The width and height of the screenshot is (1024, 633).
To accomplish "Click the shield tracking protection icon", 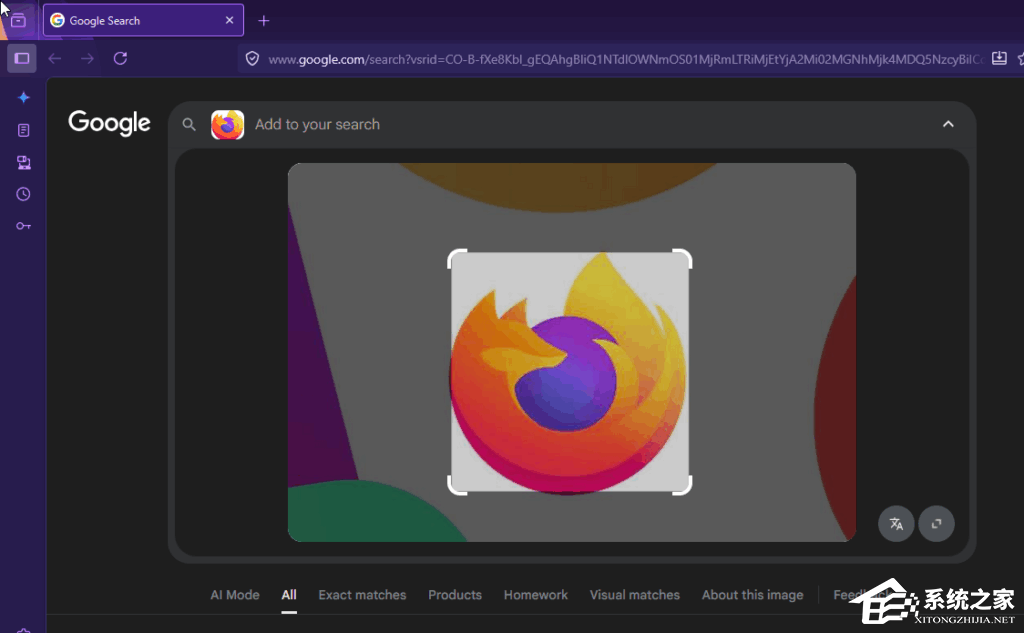I will (x=251, y=58).
